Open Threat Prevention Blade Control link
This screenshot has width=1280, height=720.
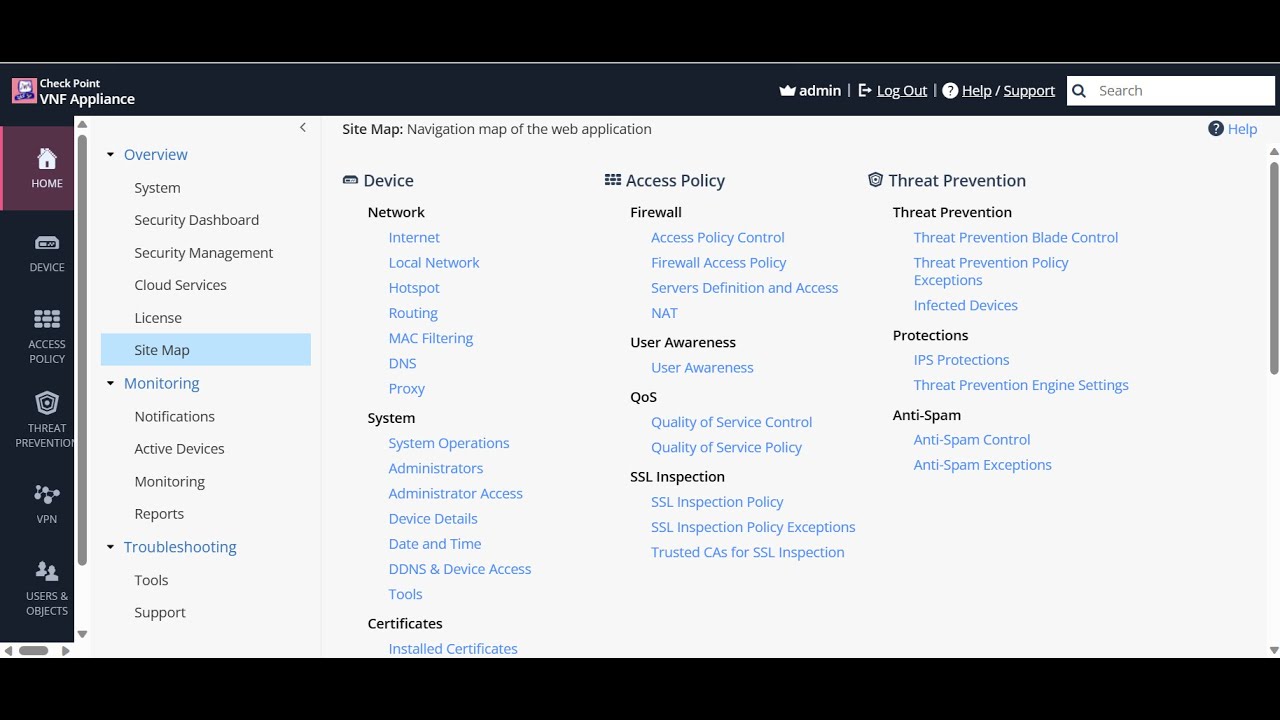point(1016,238)
